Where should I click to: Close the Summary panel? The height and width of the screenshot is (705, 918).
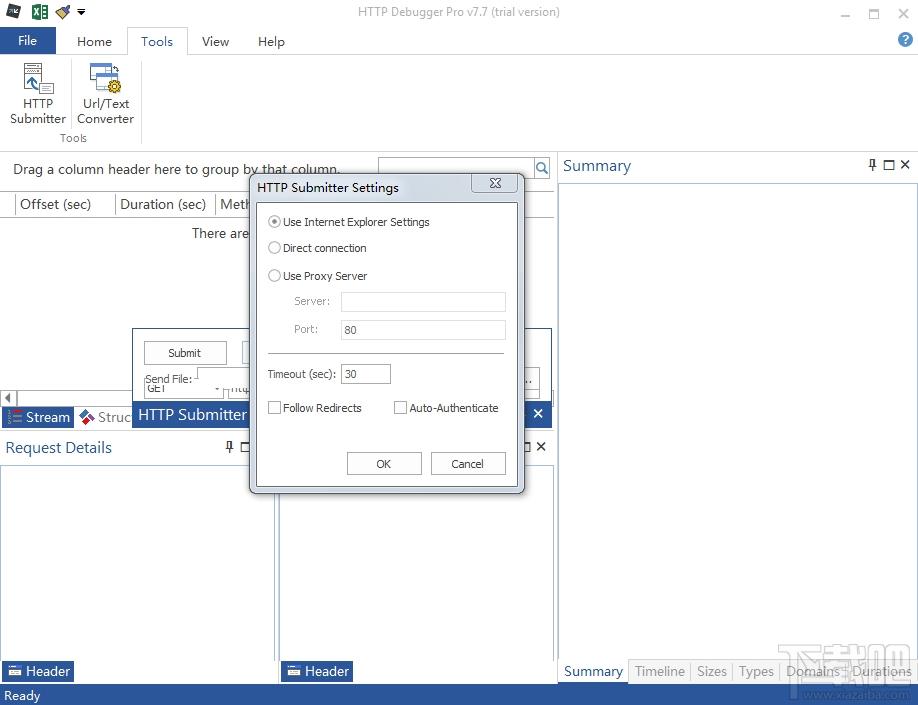click(x=905, y=165)
